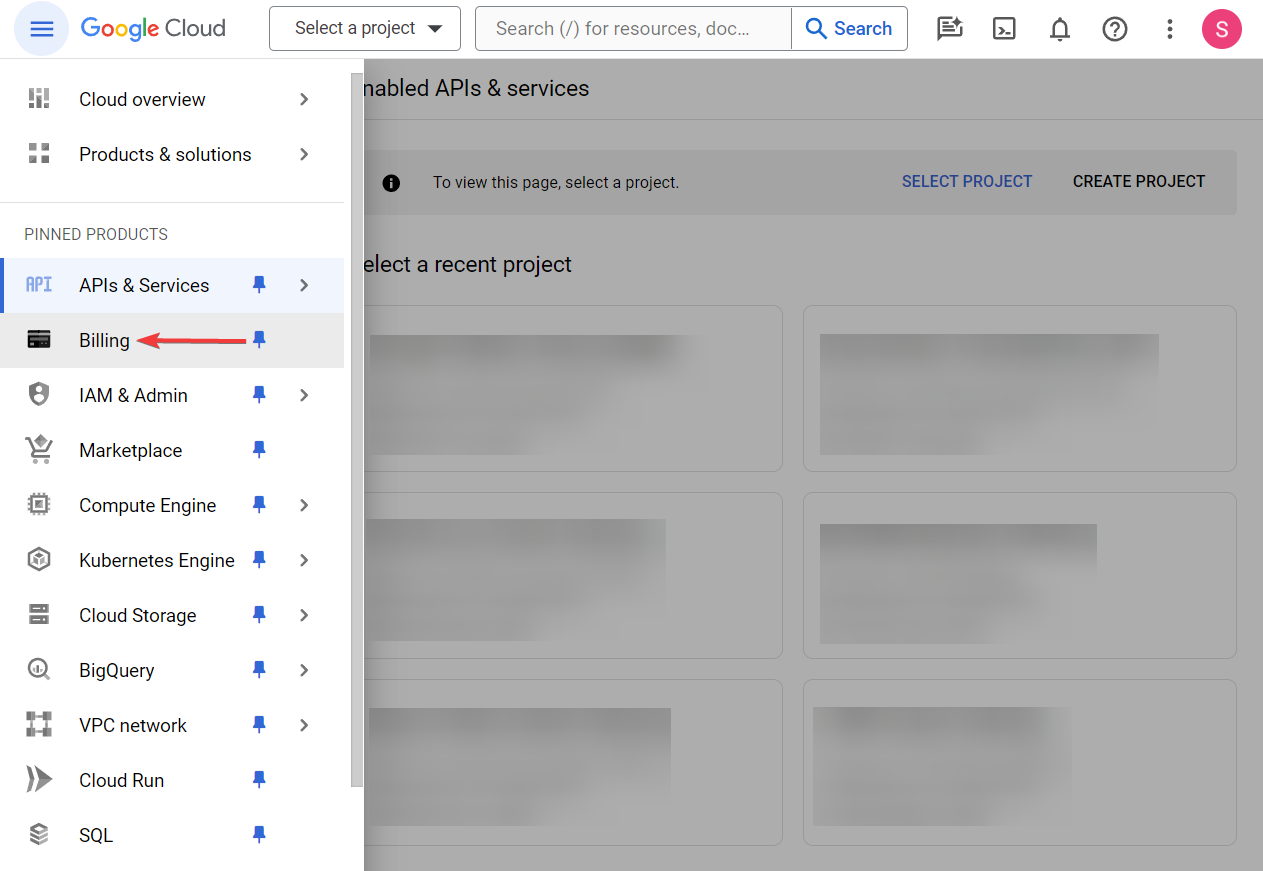Click the Products & solutions grid icon
Image resolution: width=1263 pixels, height=871 pixels.
[x=39, y=153]
